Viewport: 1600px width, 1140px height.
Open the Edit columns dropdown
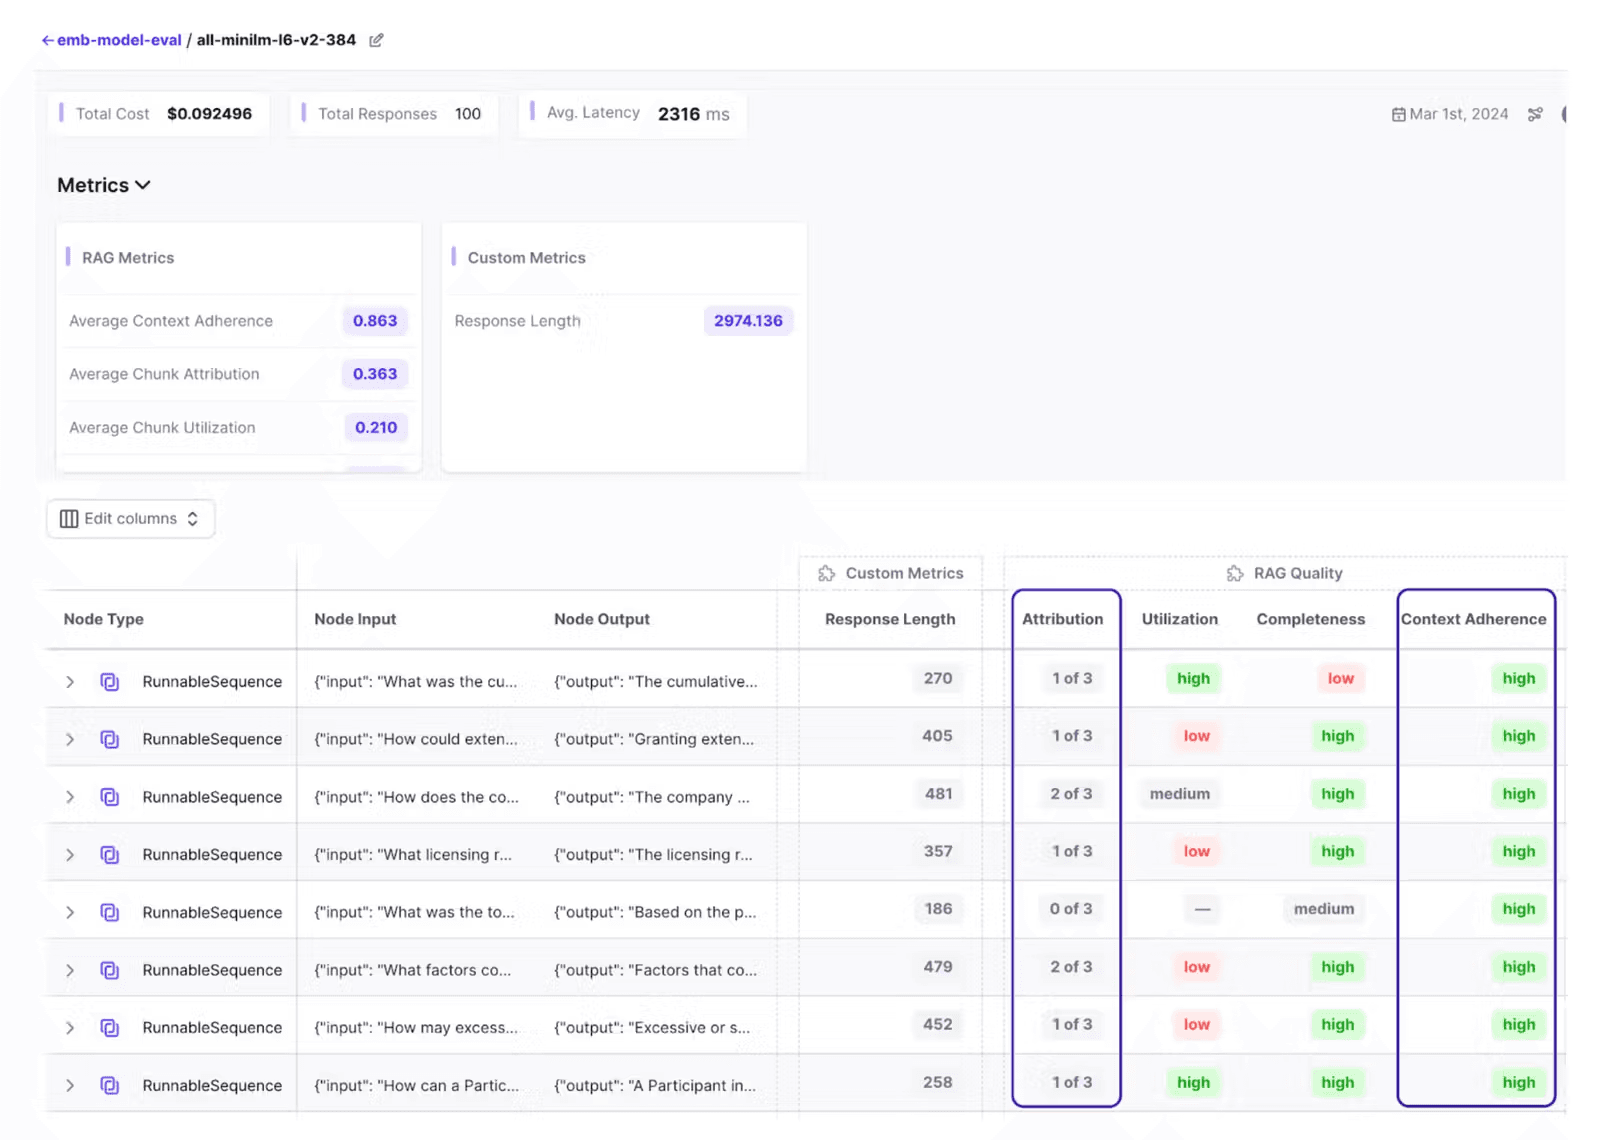point(131,519)
